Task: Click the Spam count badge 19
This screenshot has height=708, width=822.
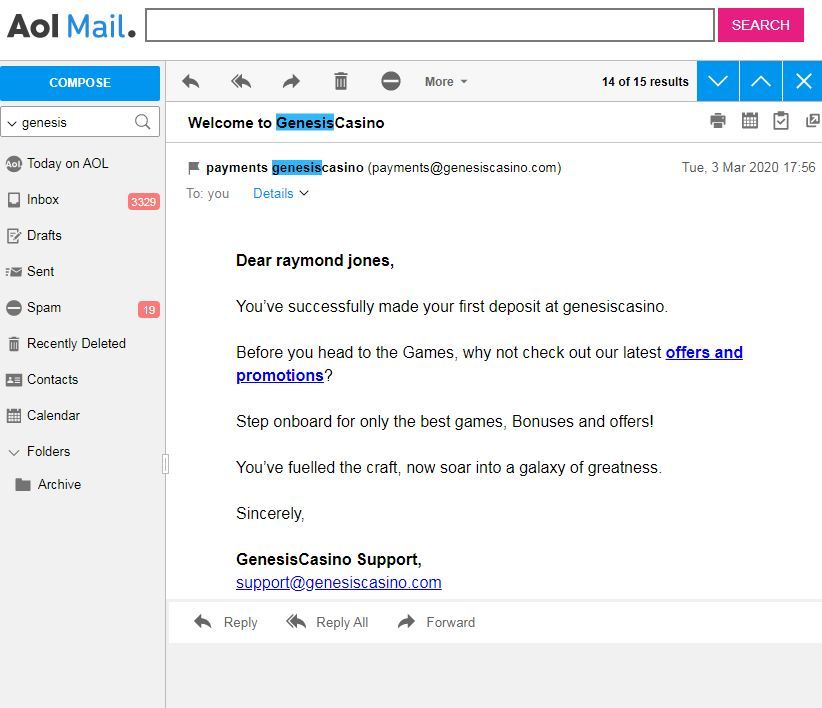Action: [x=149, y=310]
